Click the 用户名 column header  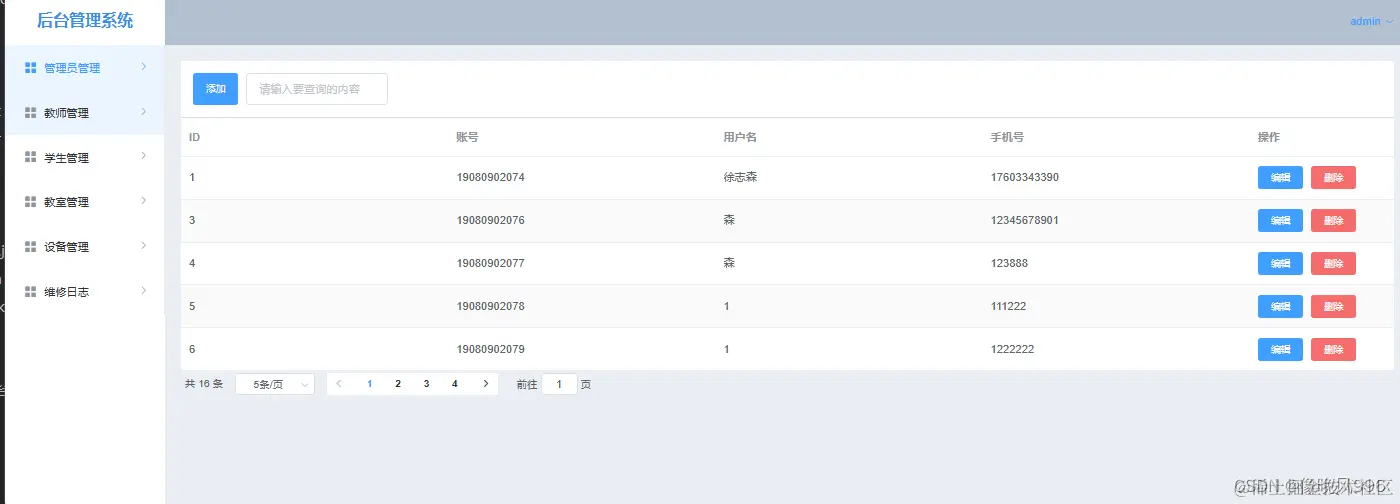tap(740, 137)
